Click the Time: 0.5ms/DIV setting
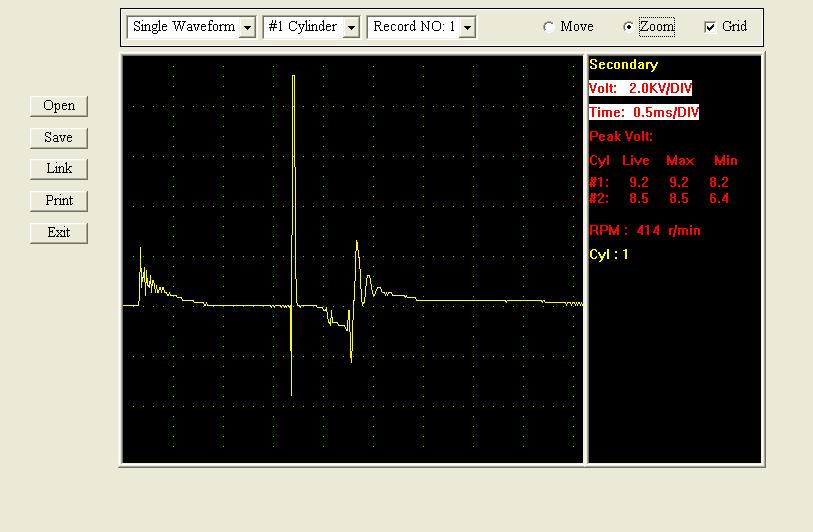This screenshot has height=532, width=813. (x=644, y=112)
